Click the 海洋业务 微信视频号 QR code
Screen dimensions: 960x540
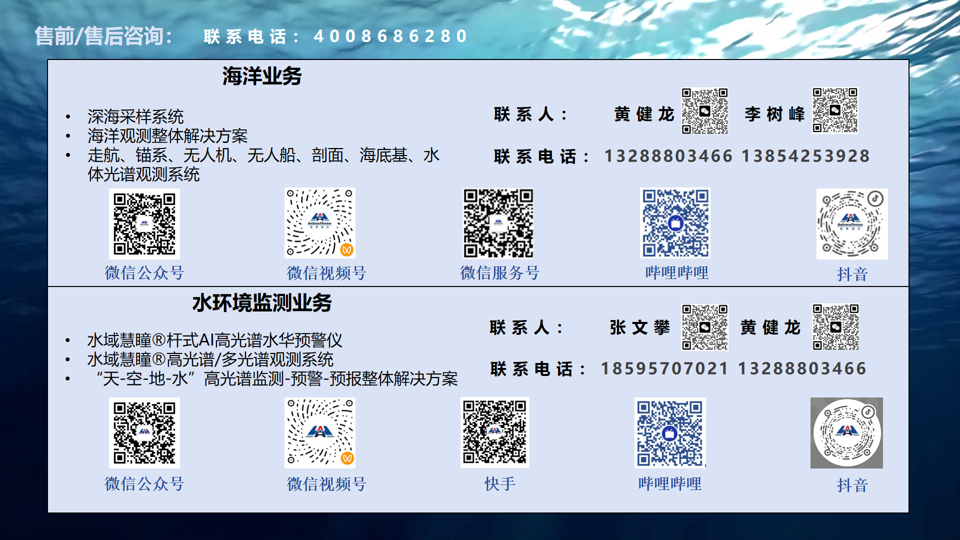point(320,223)
